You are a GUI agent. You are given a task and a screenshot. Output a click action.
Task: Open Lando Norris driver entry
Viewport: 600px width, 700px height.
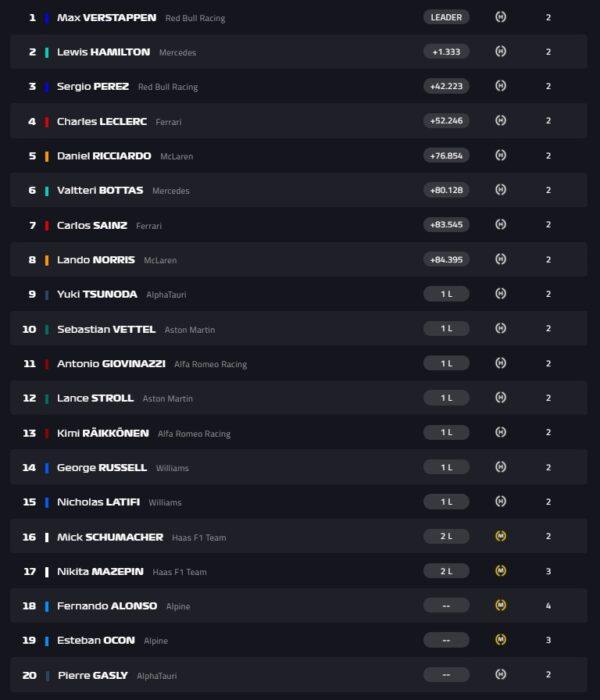click(96, 260)
